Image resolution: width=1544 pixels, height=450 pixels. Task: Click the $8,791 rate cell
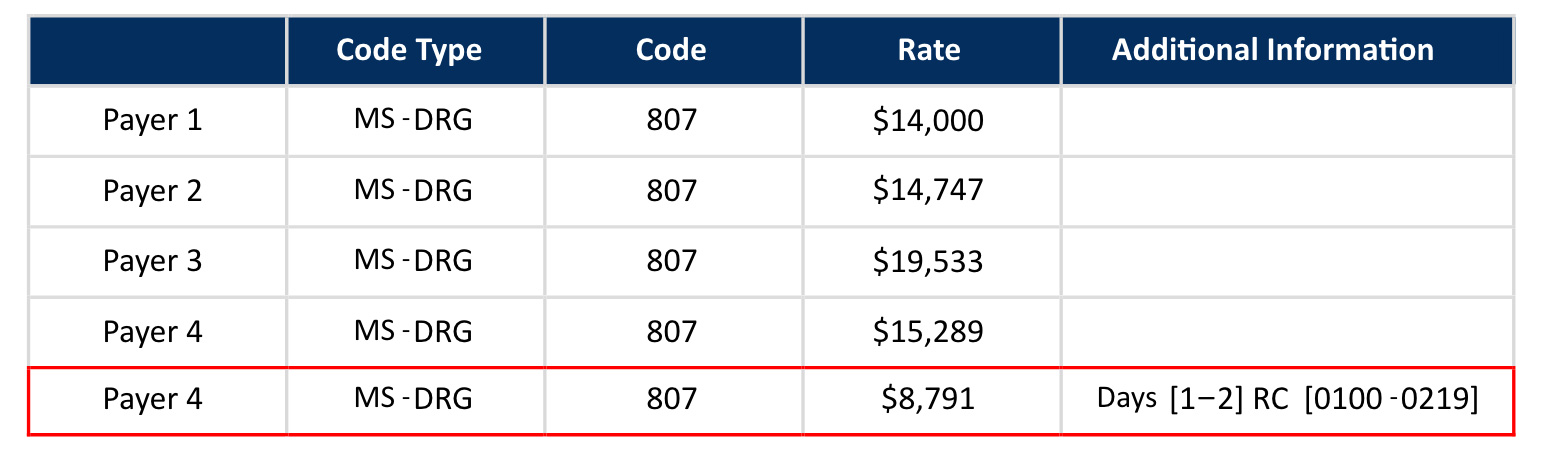[x=928, y=399]
